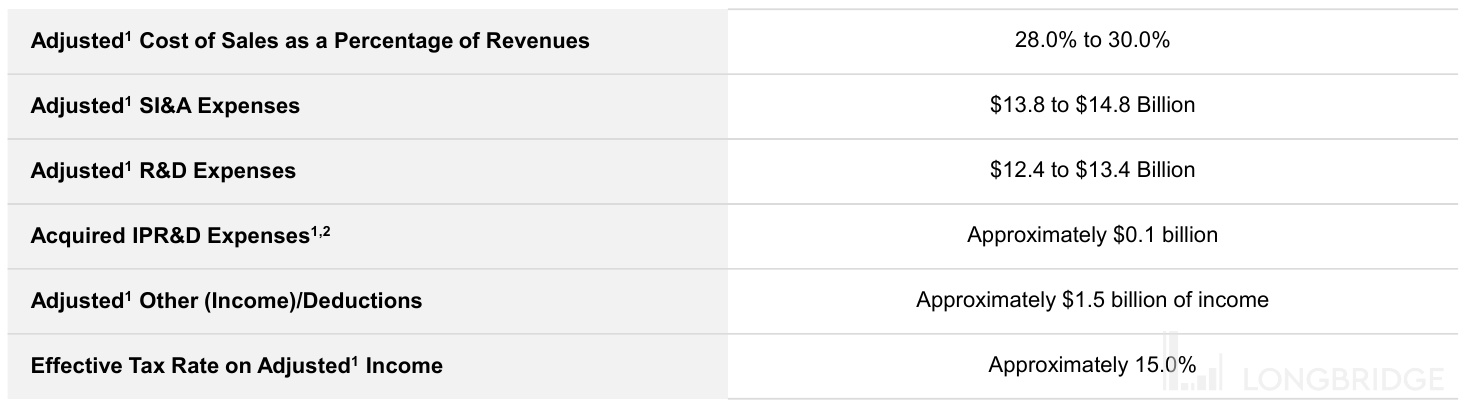Viewport: 1465px width, 411px height.
Task: Click the Approximately $0.1 billion value
Action: tap(1092, 235)
